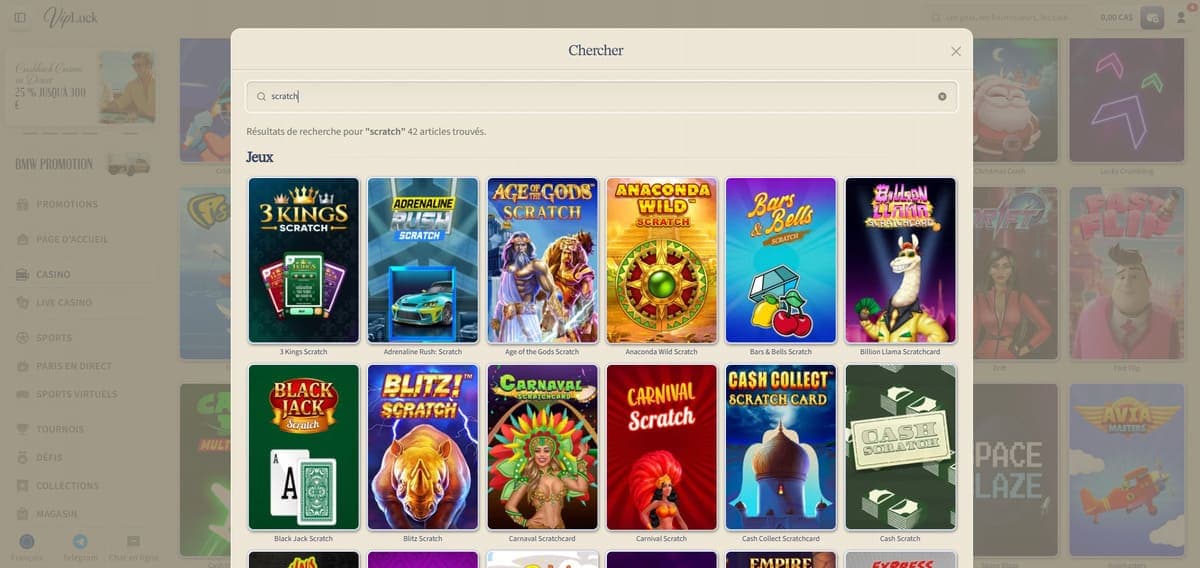Open the user profile icon
Viewport: 1200px width, 568px height.
pos(1181,17)
